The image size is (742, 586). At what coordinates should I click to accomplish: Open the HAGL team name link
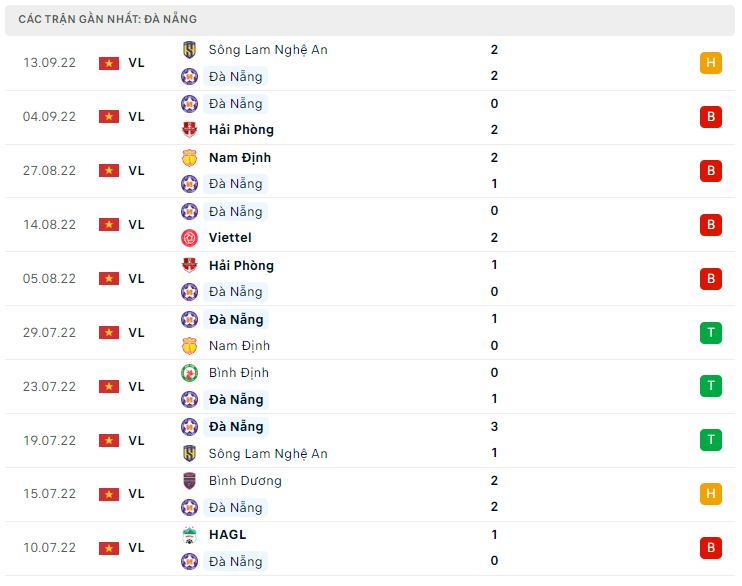click(227, 535)
